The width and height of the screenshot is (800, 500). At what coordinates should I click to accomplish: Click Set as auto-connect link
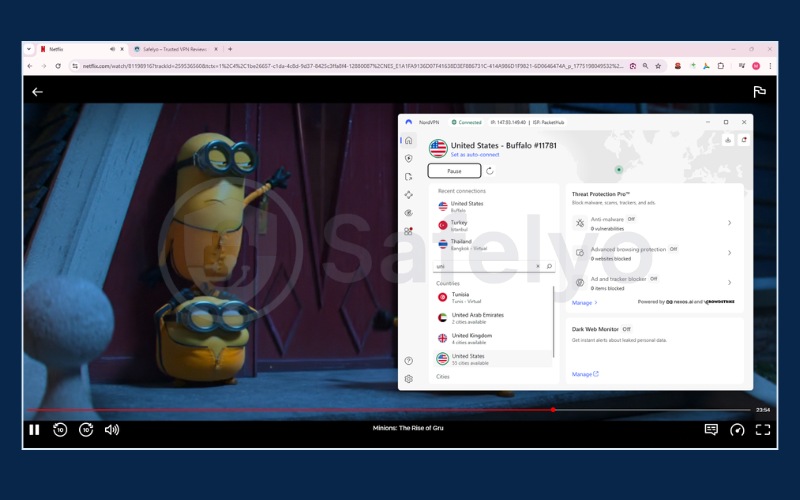pos(474,155)
